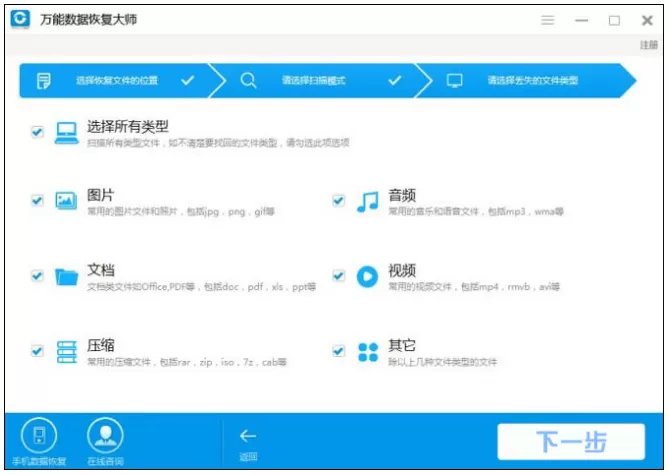Image resolution: width=669 pixels, height=475 pixels.
Task: Click the stacked archive icon next to 压缩
Action: pyautogui.click(x=67, y=352)
